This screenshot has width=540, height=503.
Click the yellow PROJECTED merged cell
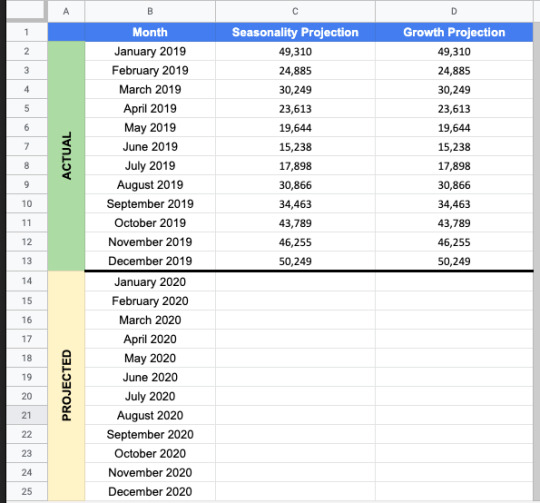pos(66,386)
